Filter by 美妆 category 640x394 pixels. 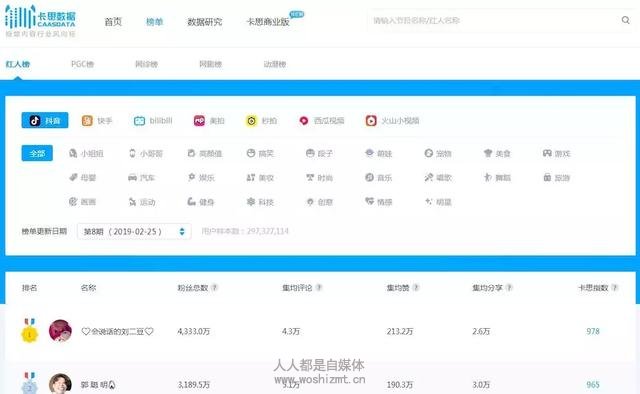pos(260,178)
